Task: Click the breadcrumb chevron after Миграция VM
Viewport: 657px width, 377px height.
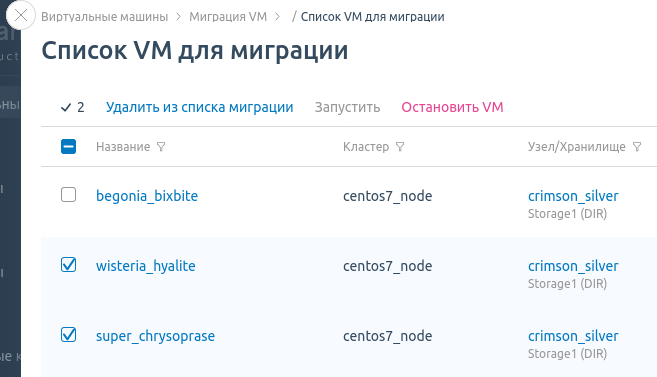Action: point(277,17)
